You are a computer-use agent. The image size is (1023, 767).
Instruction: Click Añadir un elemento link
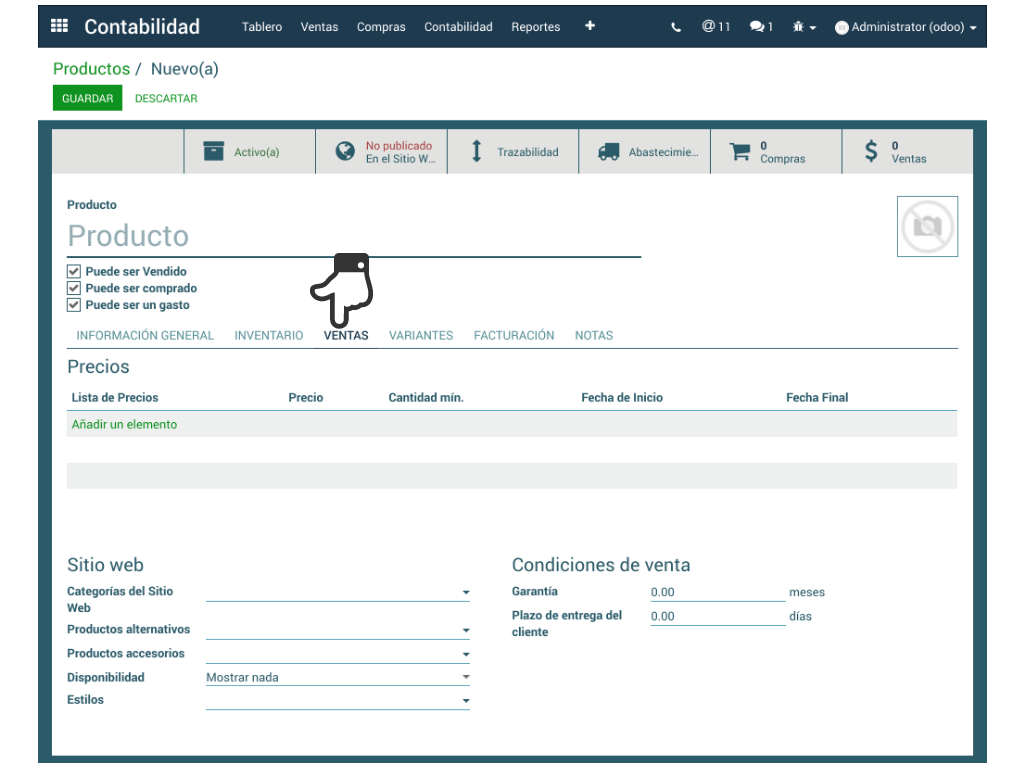point(124,425)
